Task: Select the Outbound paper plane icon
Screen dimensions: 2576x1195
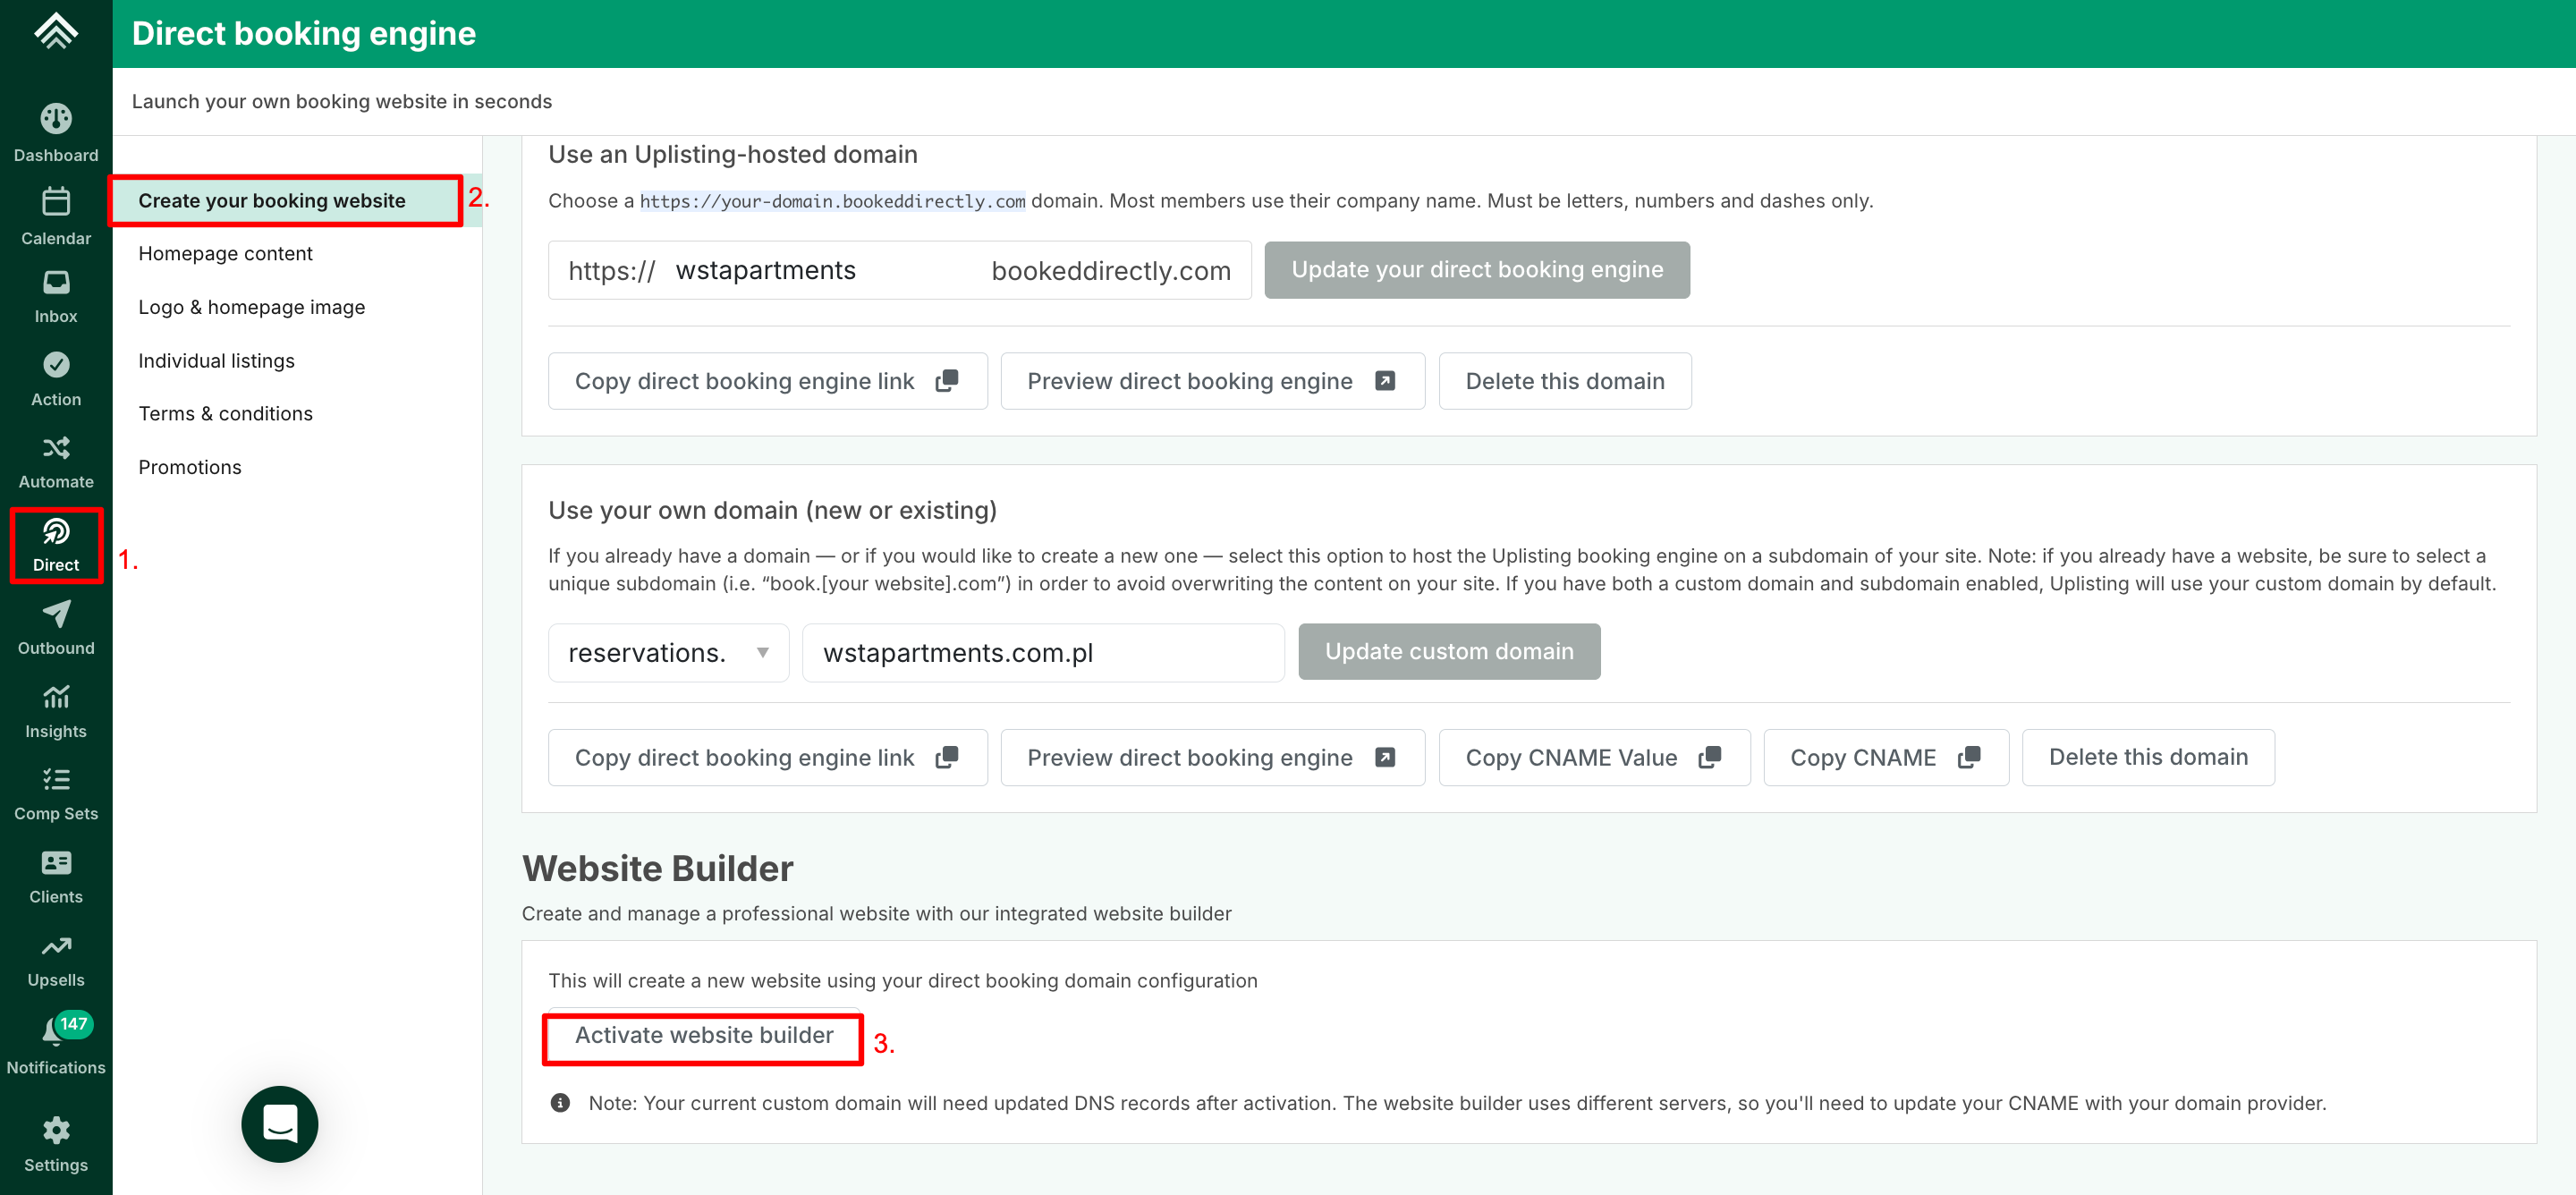Action: pyautogui.click(x=56, y=614)
